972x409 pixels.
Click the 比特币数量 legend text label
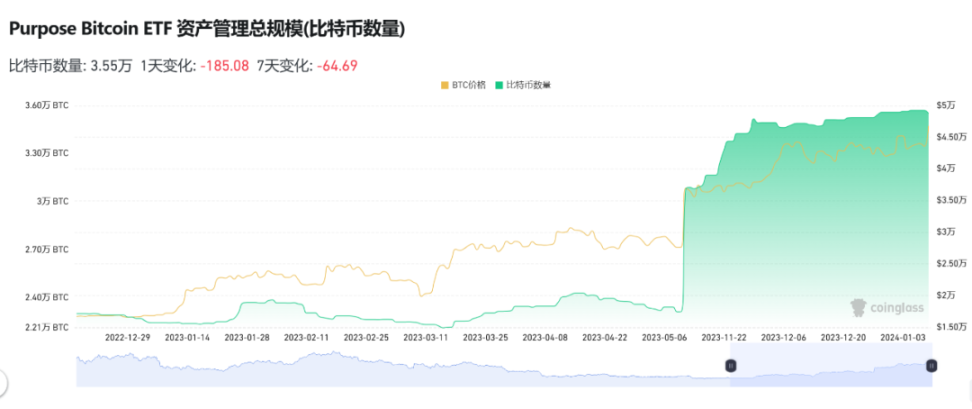(529, 85)
